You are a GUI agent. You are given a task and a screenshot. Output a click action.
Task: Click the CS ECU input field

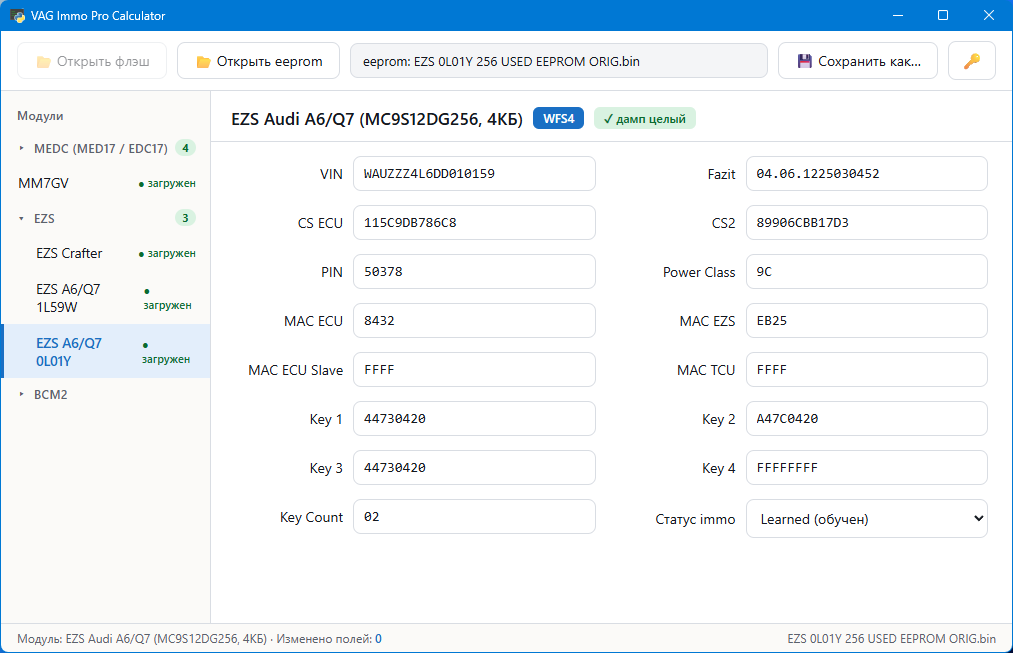click(x=474, y=223)
